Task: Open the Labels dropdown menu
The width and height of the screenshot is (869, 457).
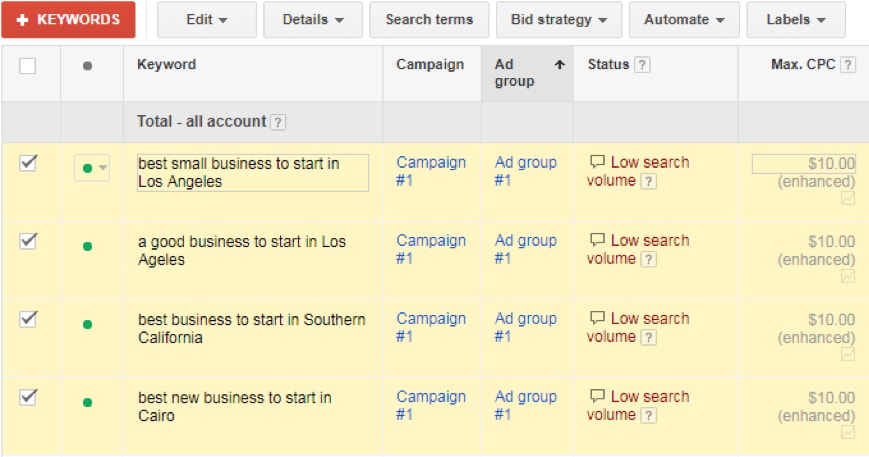Action: (x=796, y=19)
